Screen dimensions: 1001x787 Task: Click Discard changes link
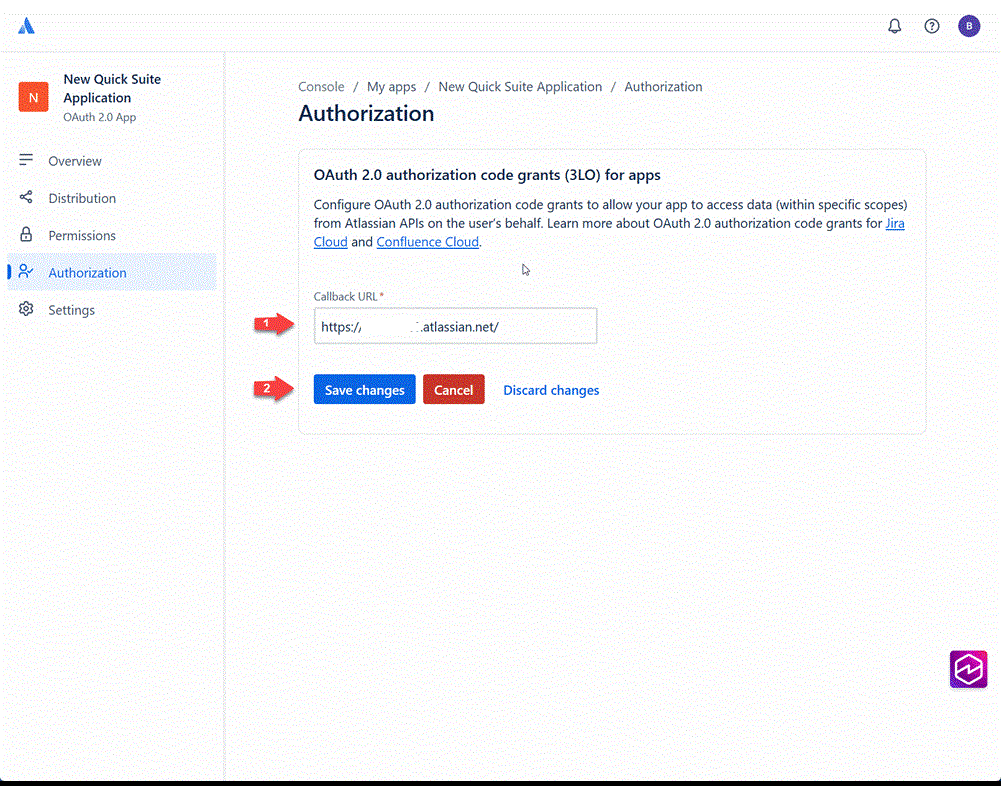click(551, 390)
